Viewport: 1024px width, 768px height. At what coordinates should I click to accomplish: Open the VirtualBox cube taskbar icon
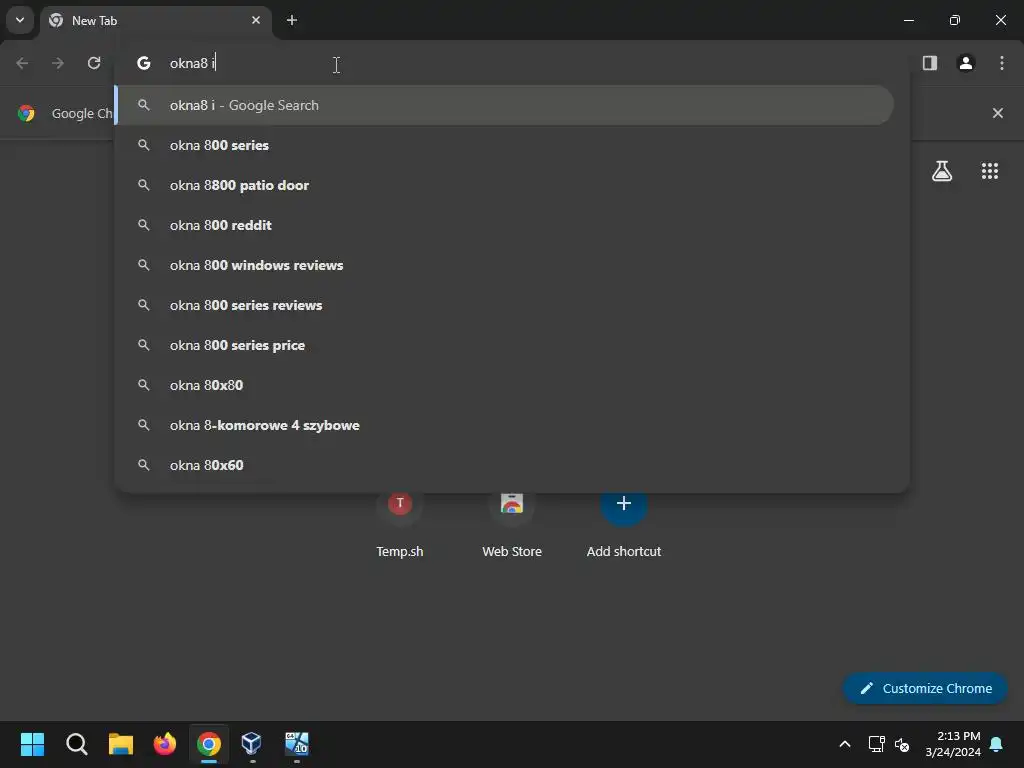pyautogui.click(x=251, y=744)
